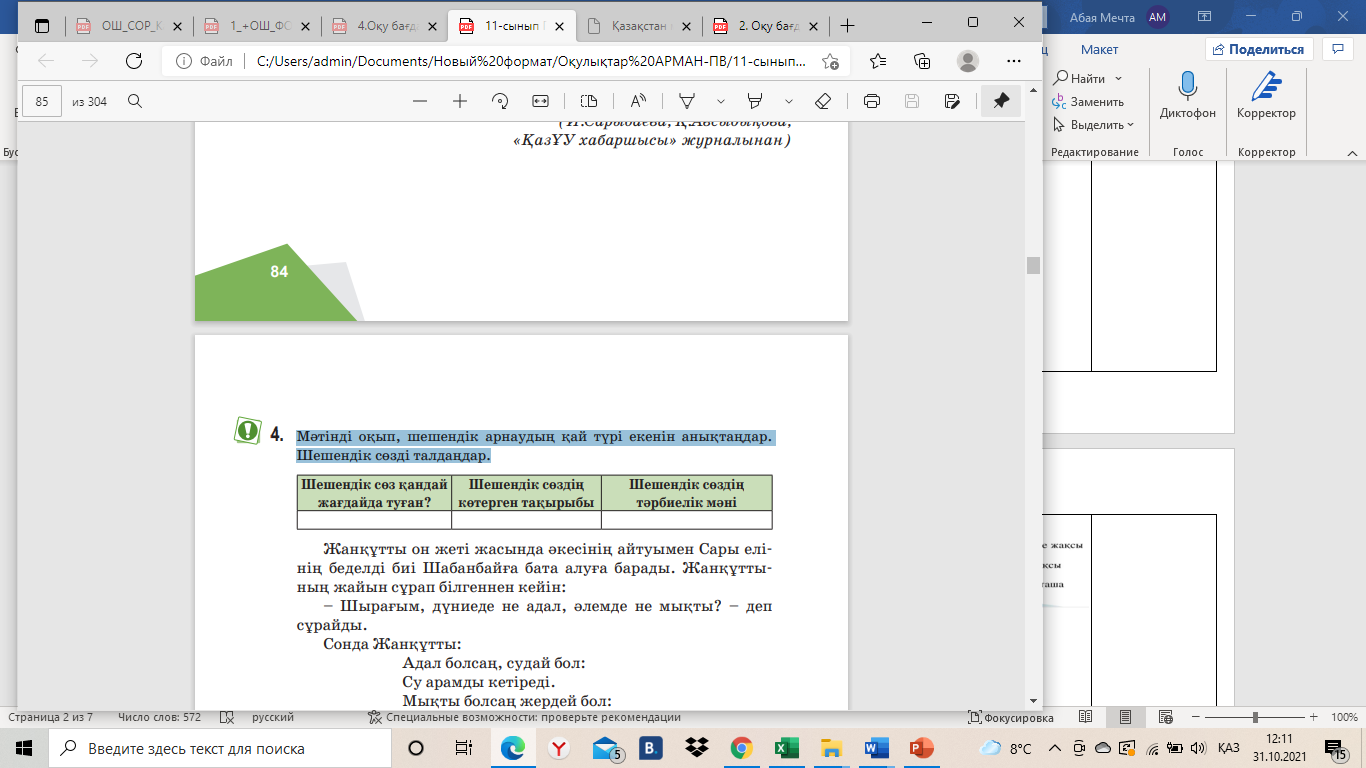Open Google Chrome from the taskbar
Image resolution: width=1366 pixels, height=768 pixels.
741,748
